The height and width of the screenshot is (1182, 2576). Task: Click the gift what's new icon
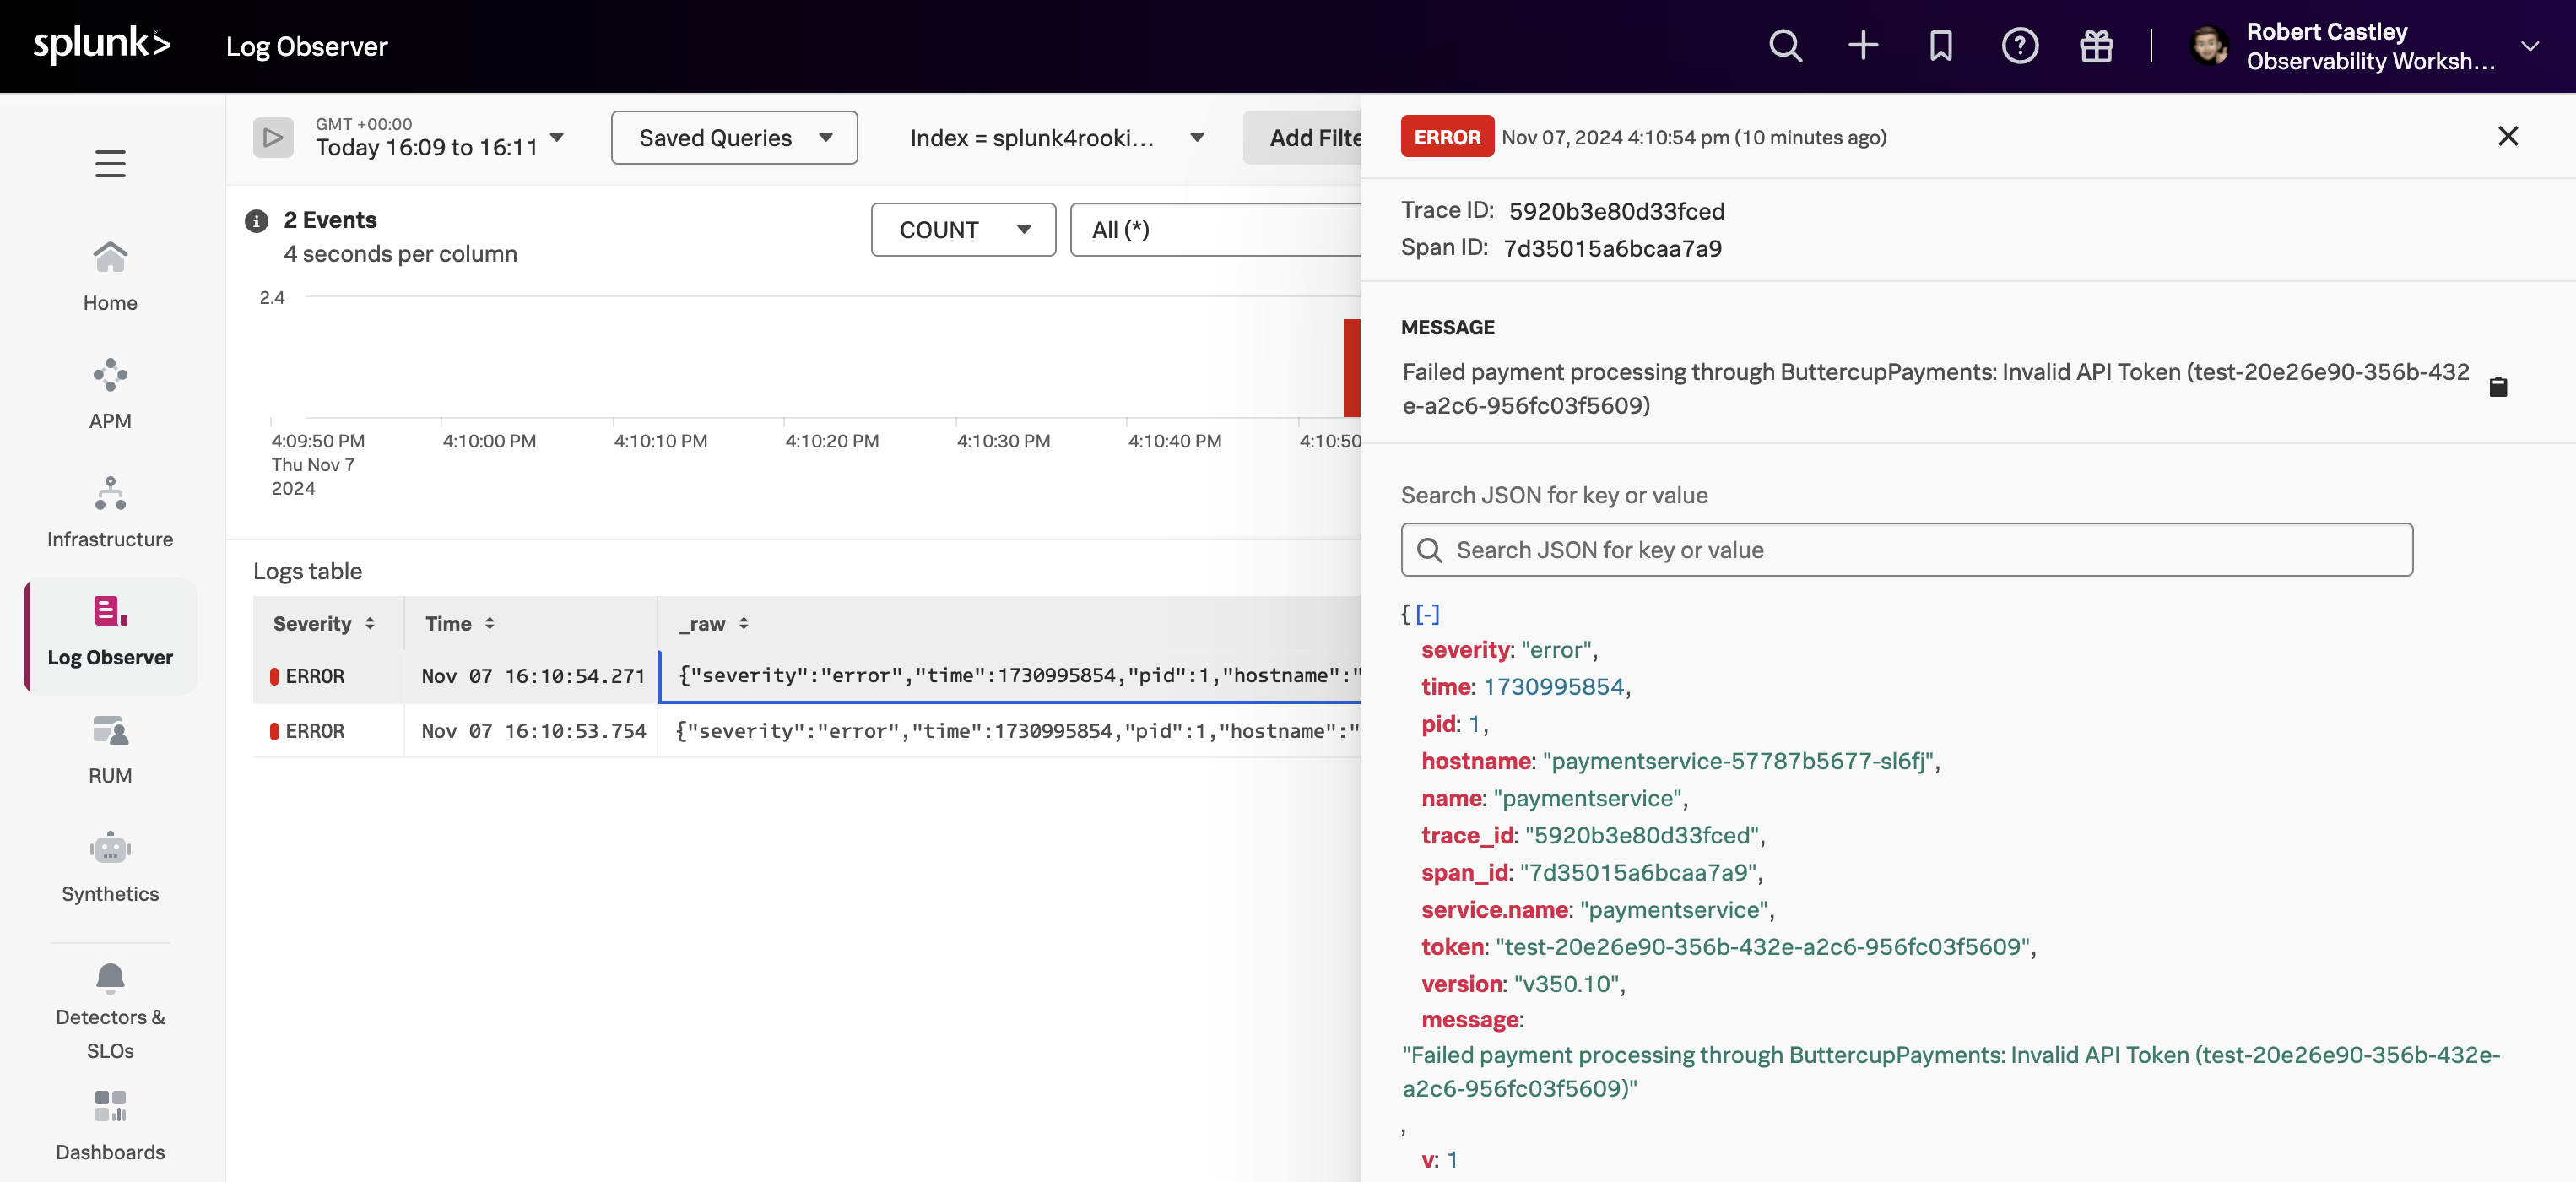pyautogui.click(x=2096, y=46)
